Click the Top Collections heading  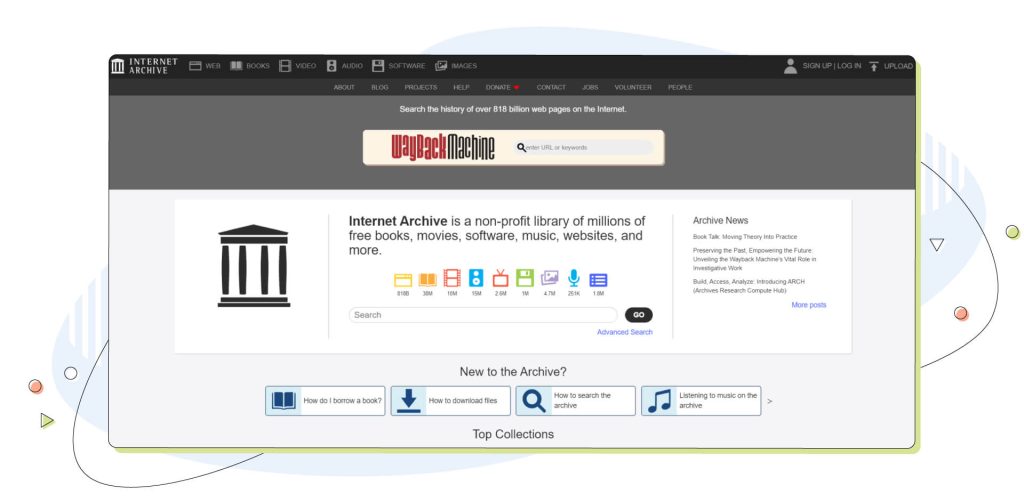(x=513, y=434)
